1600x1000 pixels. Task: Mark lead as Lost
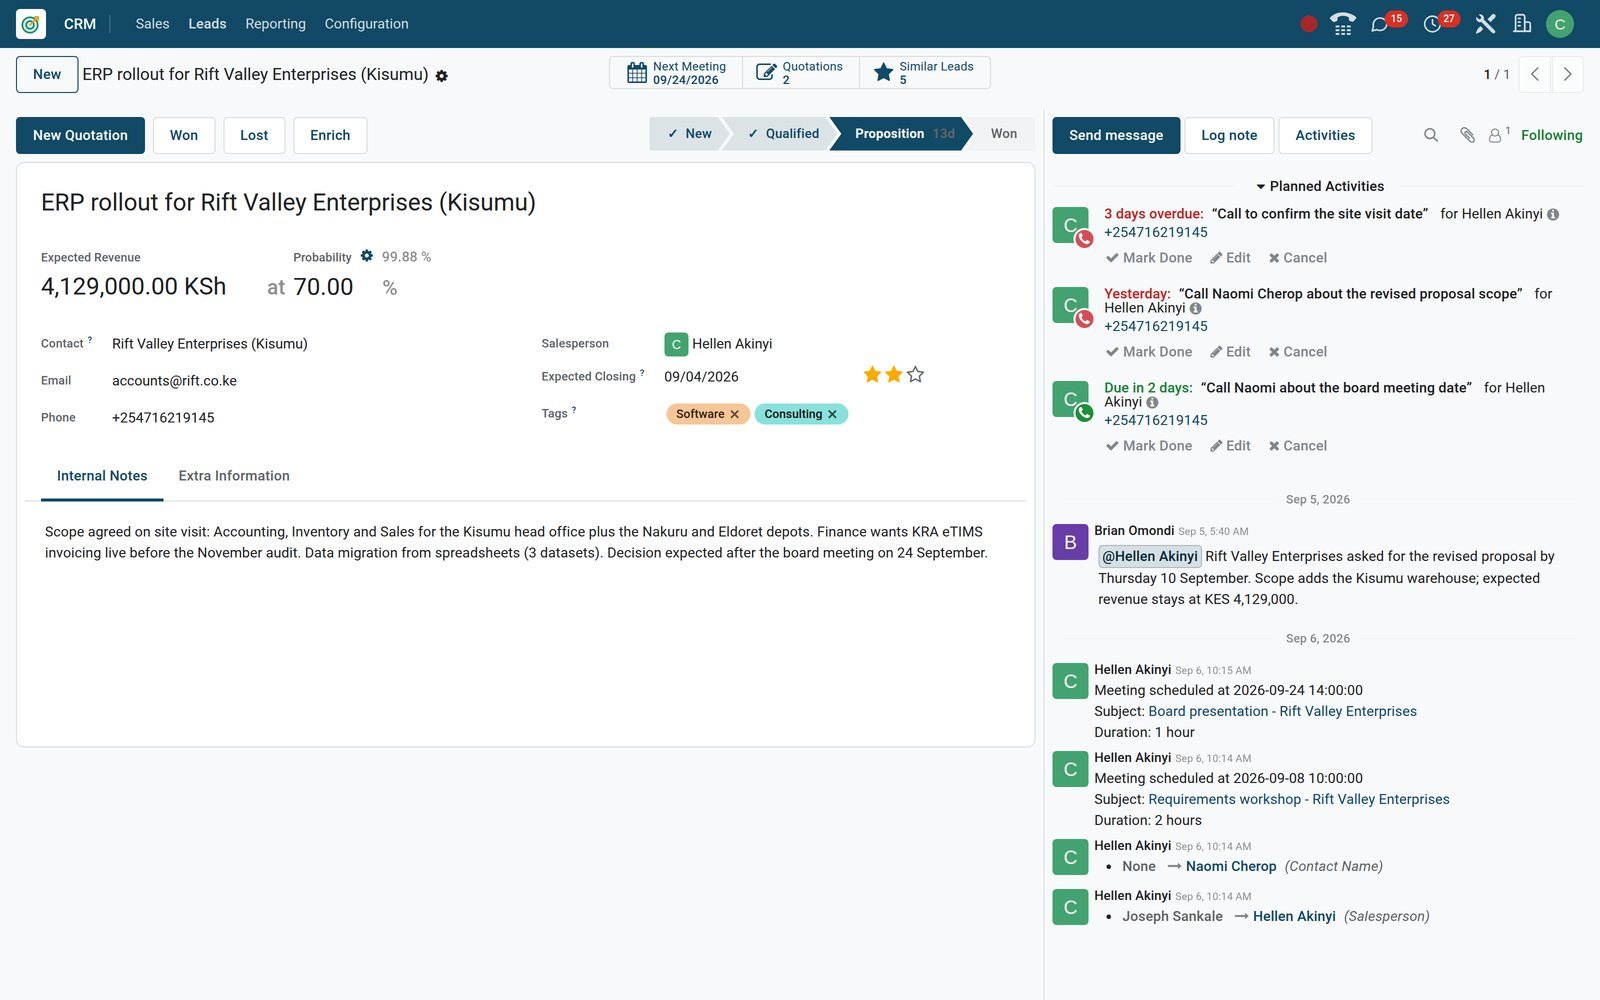coord(254,135)
